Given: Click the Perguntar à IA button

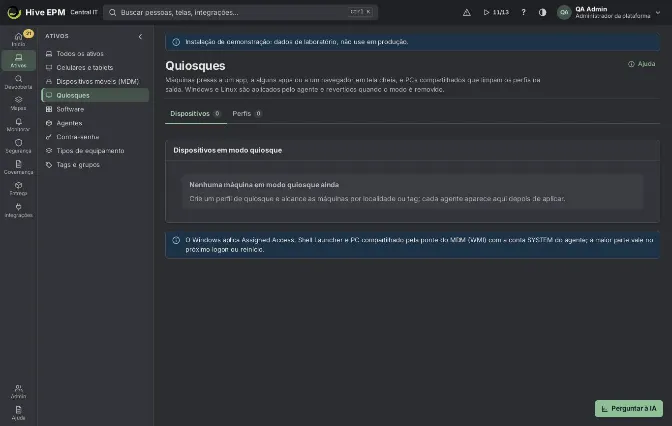Looking at the screenshot, I should (629, 408).
